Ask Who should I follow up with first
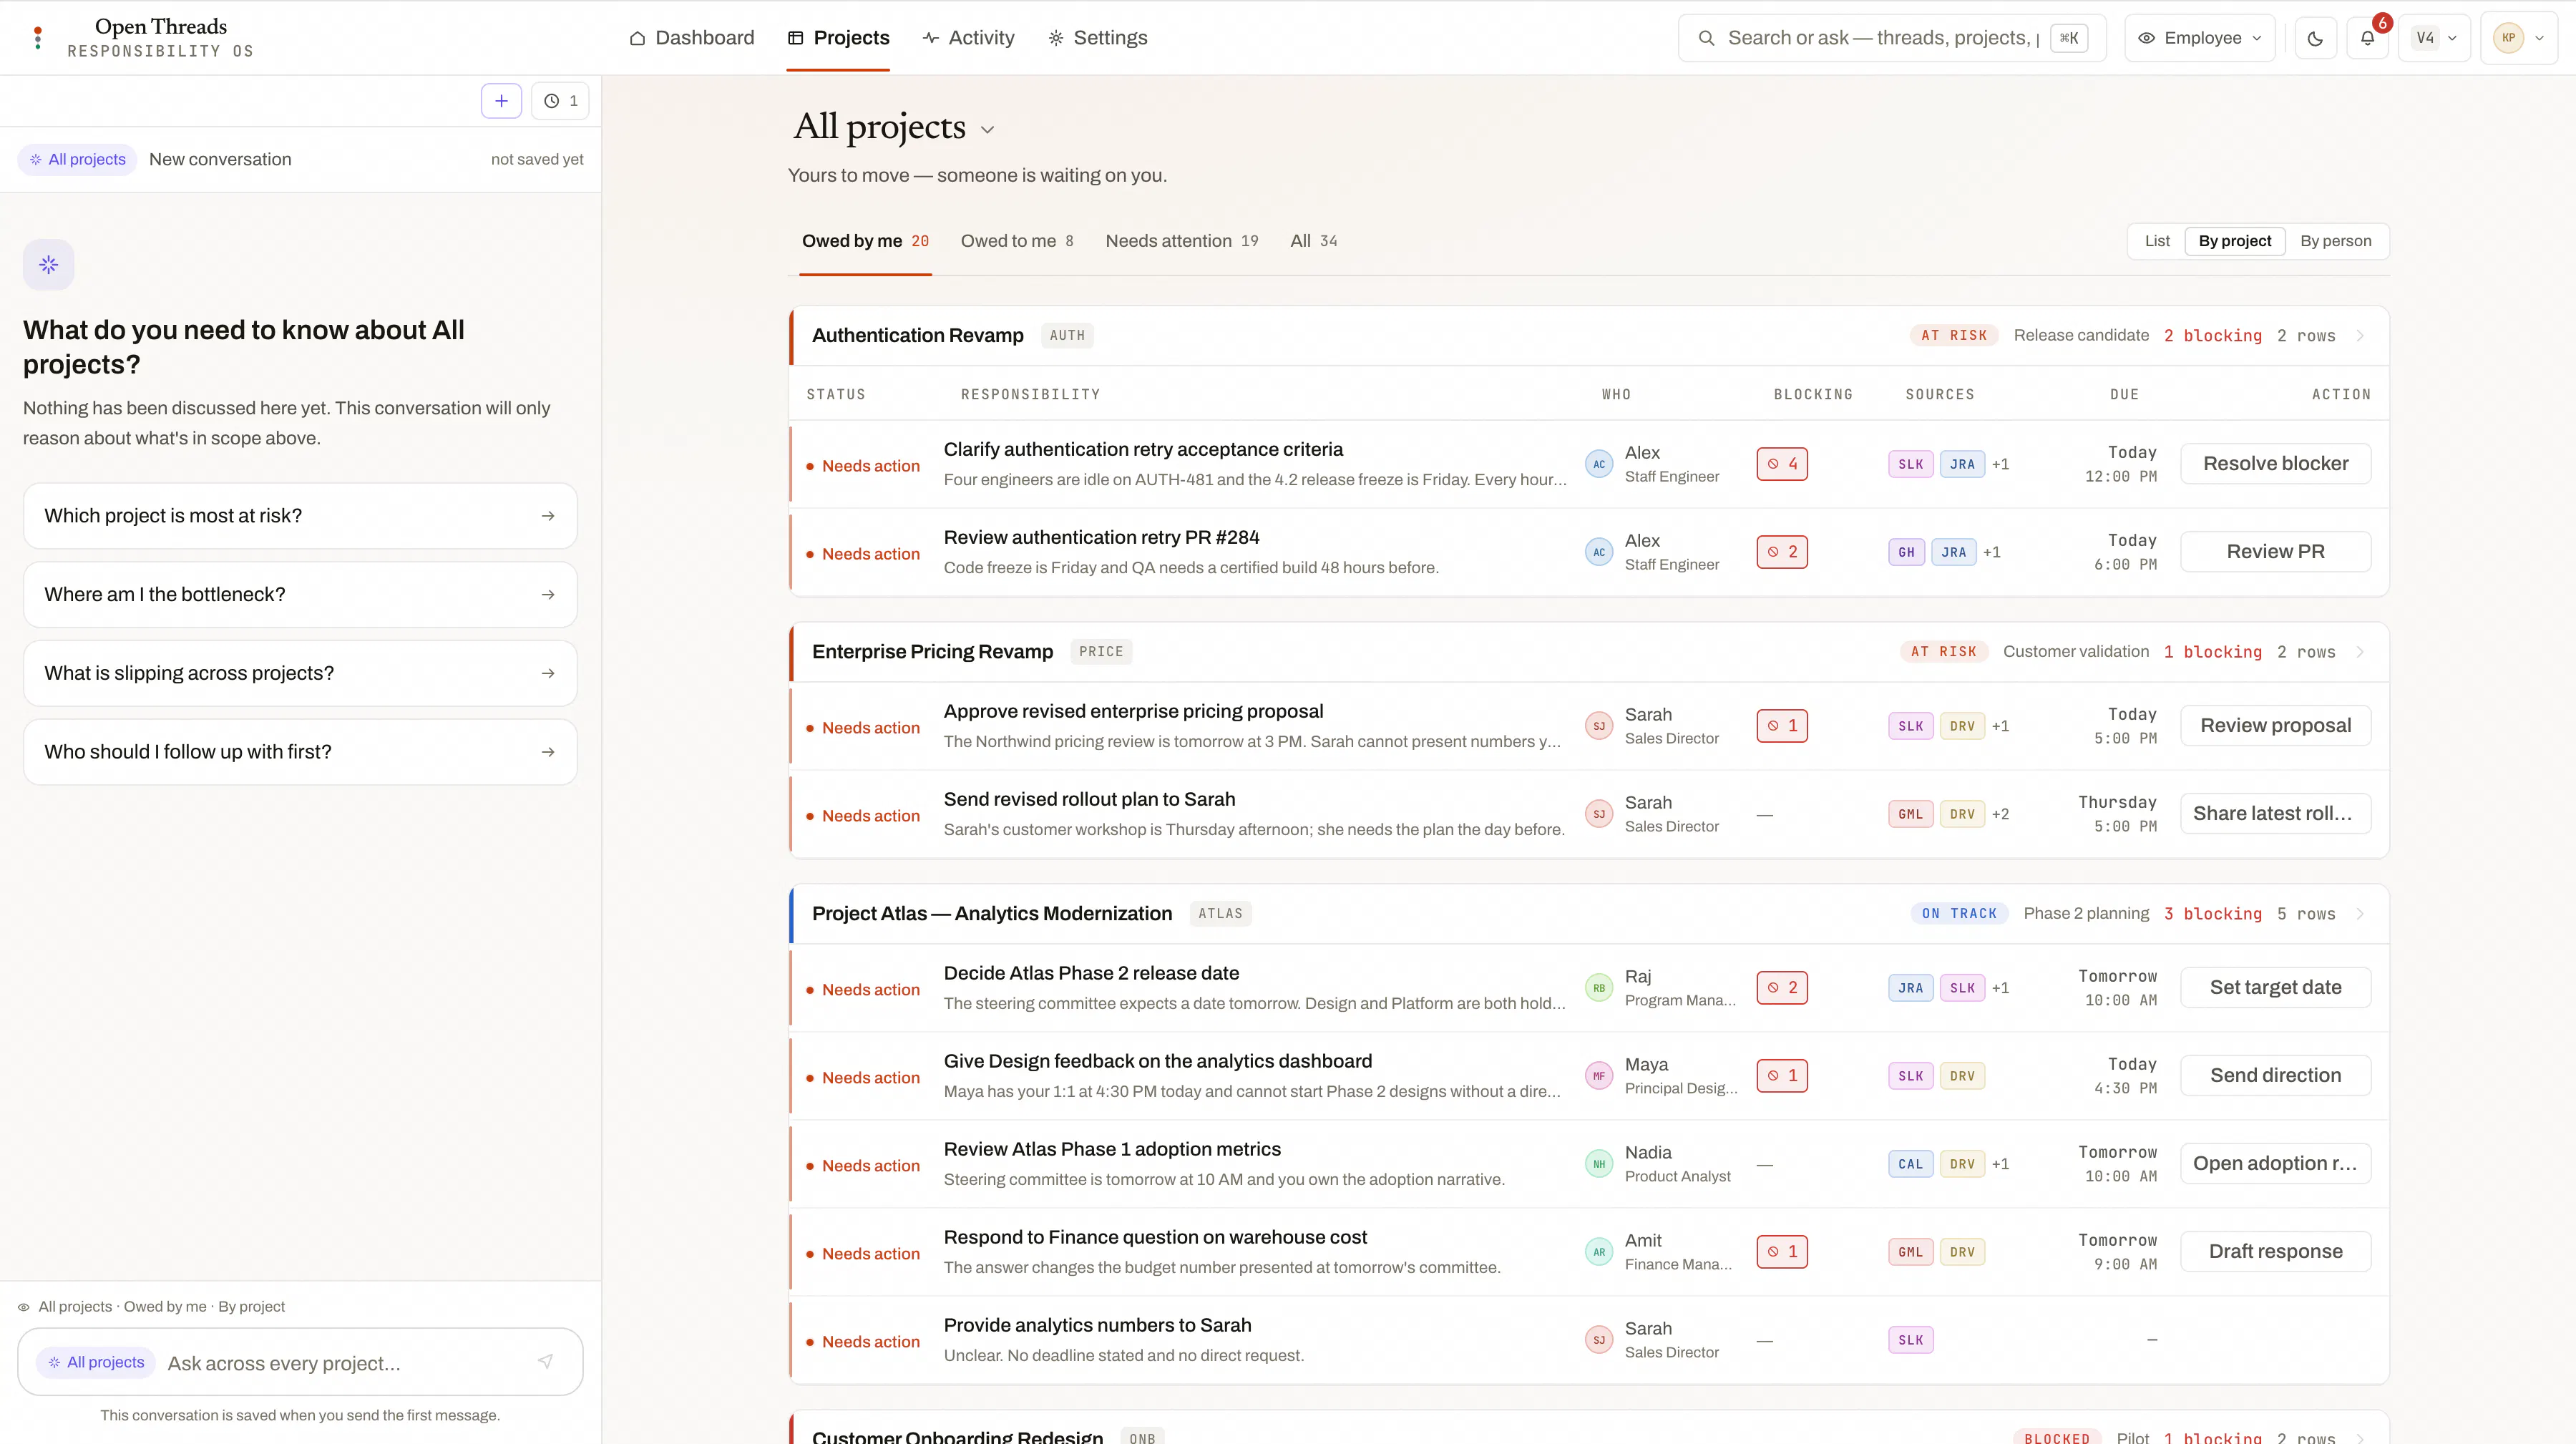Screen dimensions: 2576x1444 coord(300,752)
